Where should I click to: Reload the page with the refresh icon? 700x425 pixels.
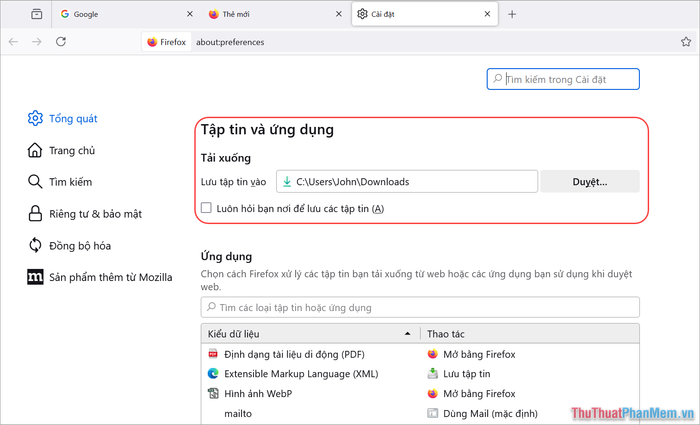[61, 42]
